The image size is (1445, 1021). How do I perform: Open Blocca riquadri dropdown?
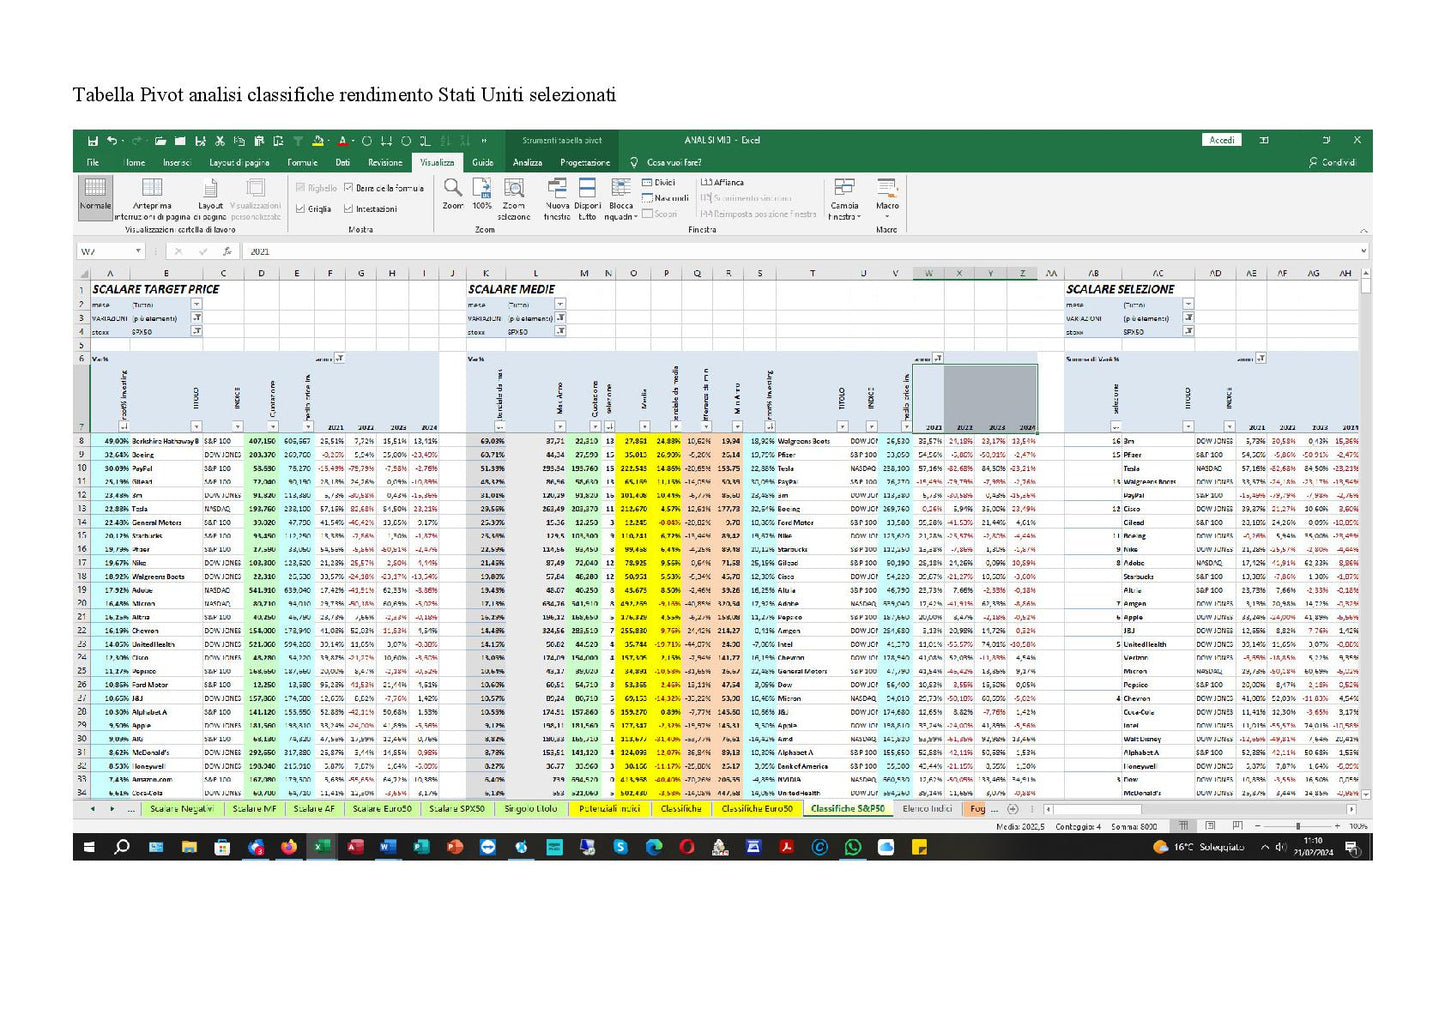[x=621, y=198]
